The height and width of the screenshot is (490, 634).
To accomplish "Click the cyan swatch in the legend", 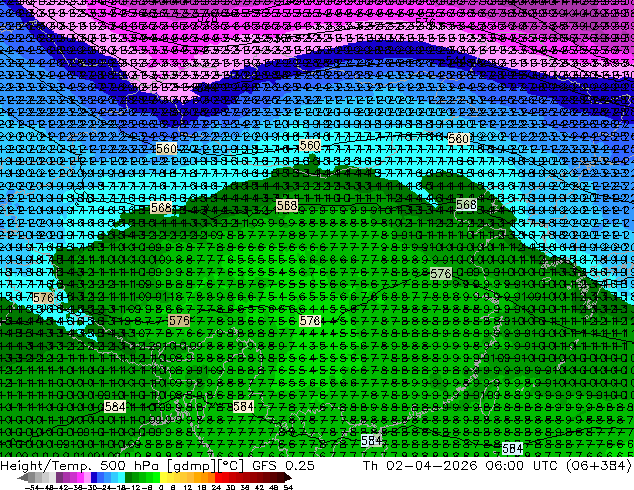I will pos(121,478).
